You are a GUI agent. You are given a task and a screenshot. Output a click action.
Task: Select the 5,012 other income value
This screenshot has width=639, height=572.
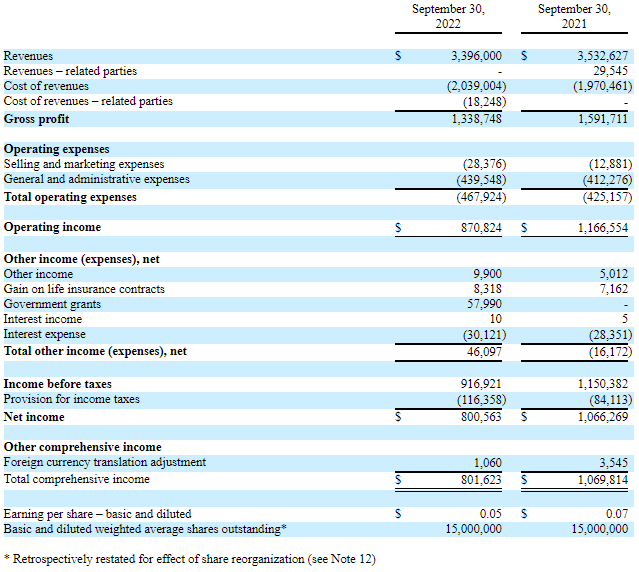(614, 274)
